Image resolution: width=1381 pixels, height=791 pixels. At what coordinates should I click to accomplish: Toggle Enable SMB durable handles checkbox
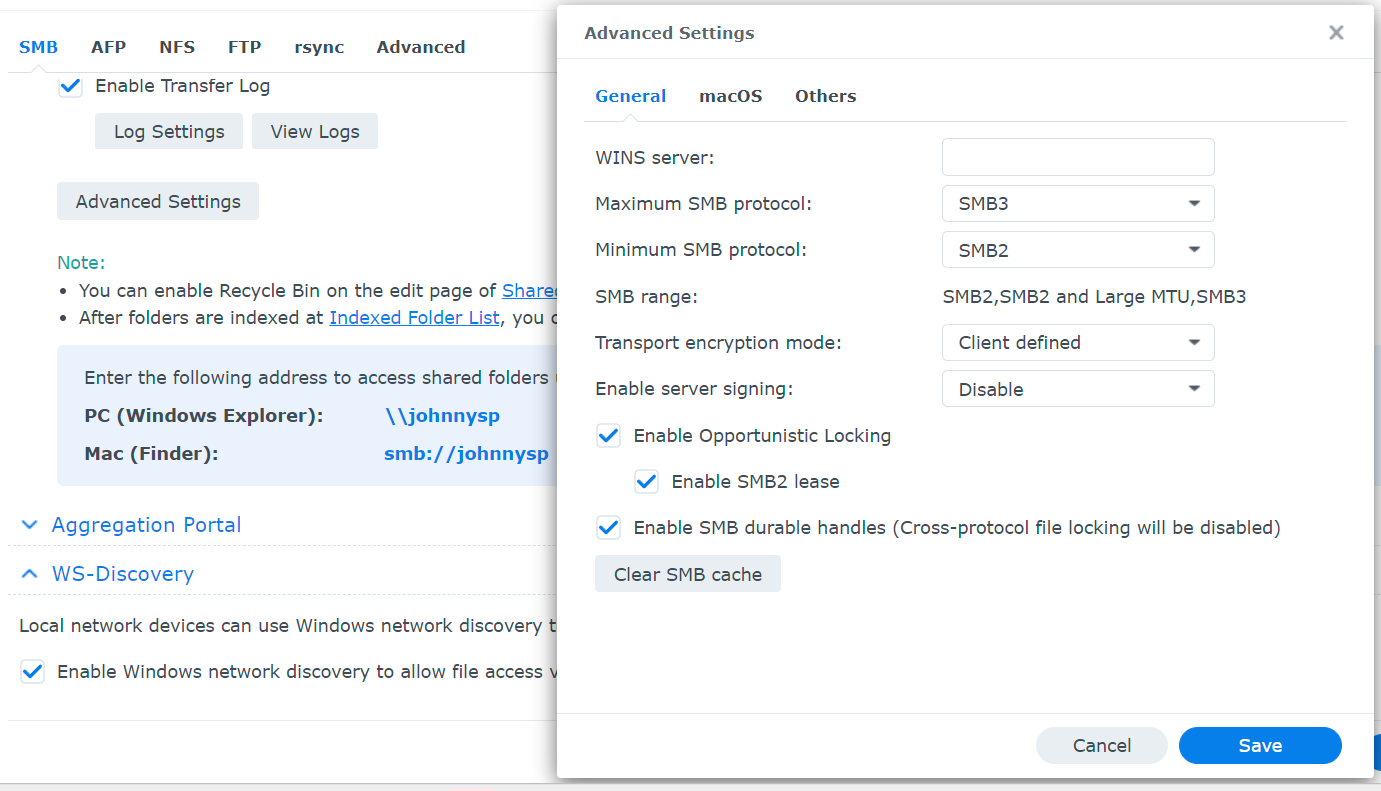coord(608,527)
